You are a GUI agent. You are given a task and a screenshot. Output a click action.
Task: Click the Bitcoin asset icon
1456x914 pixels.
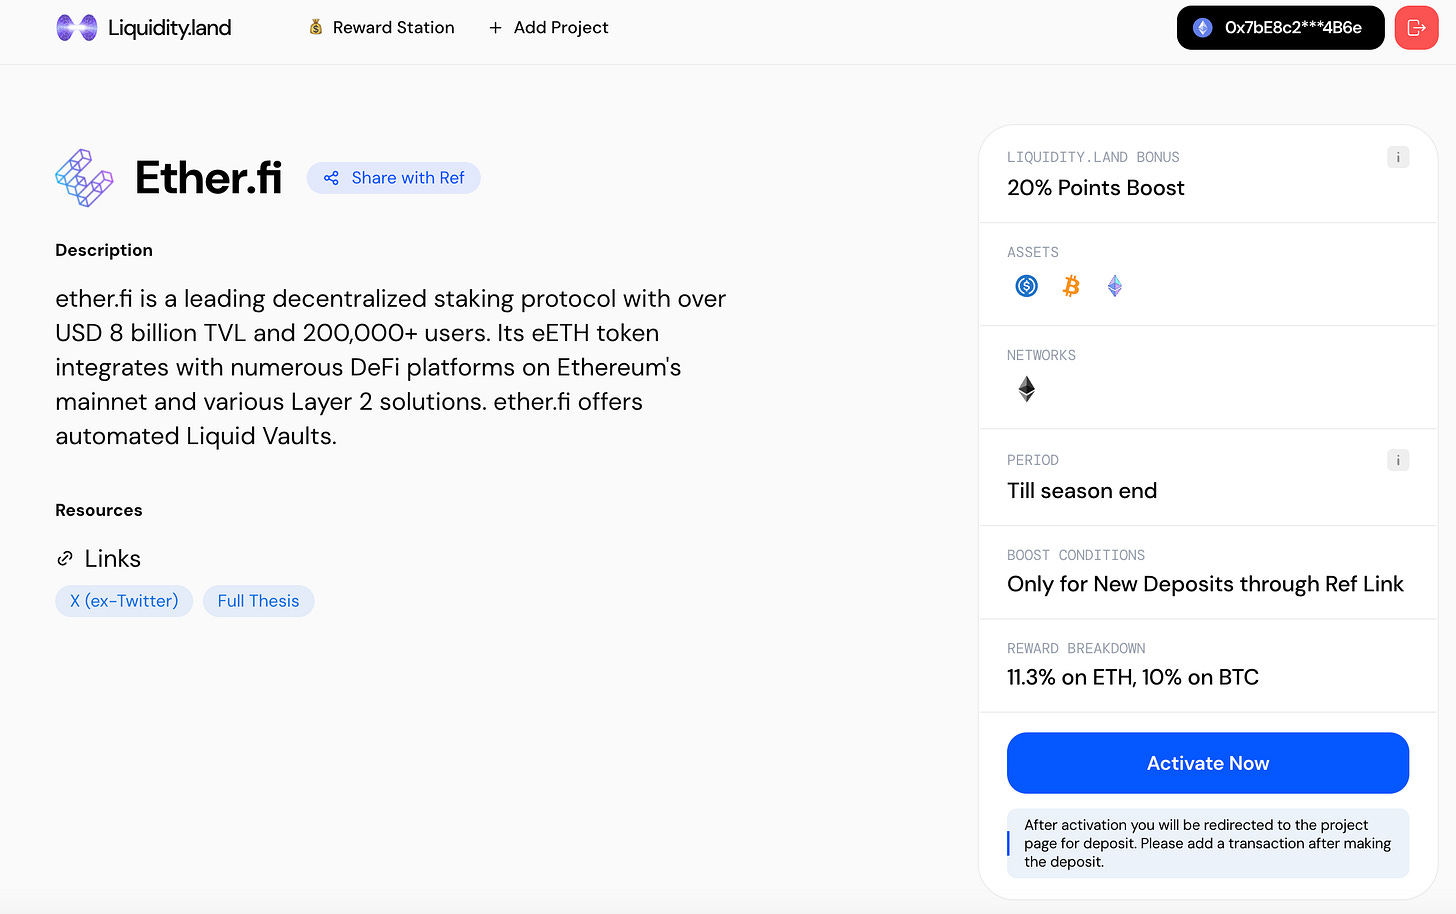click(1071, 286)
